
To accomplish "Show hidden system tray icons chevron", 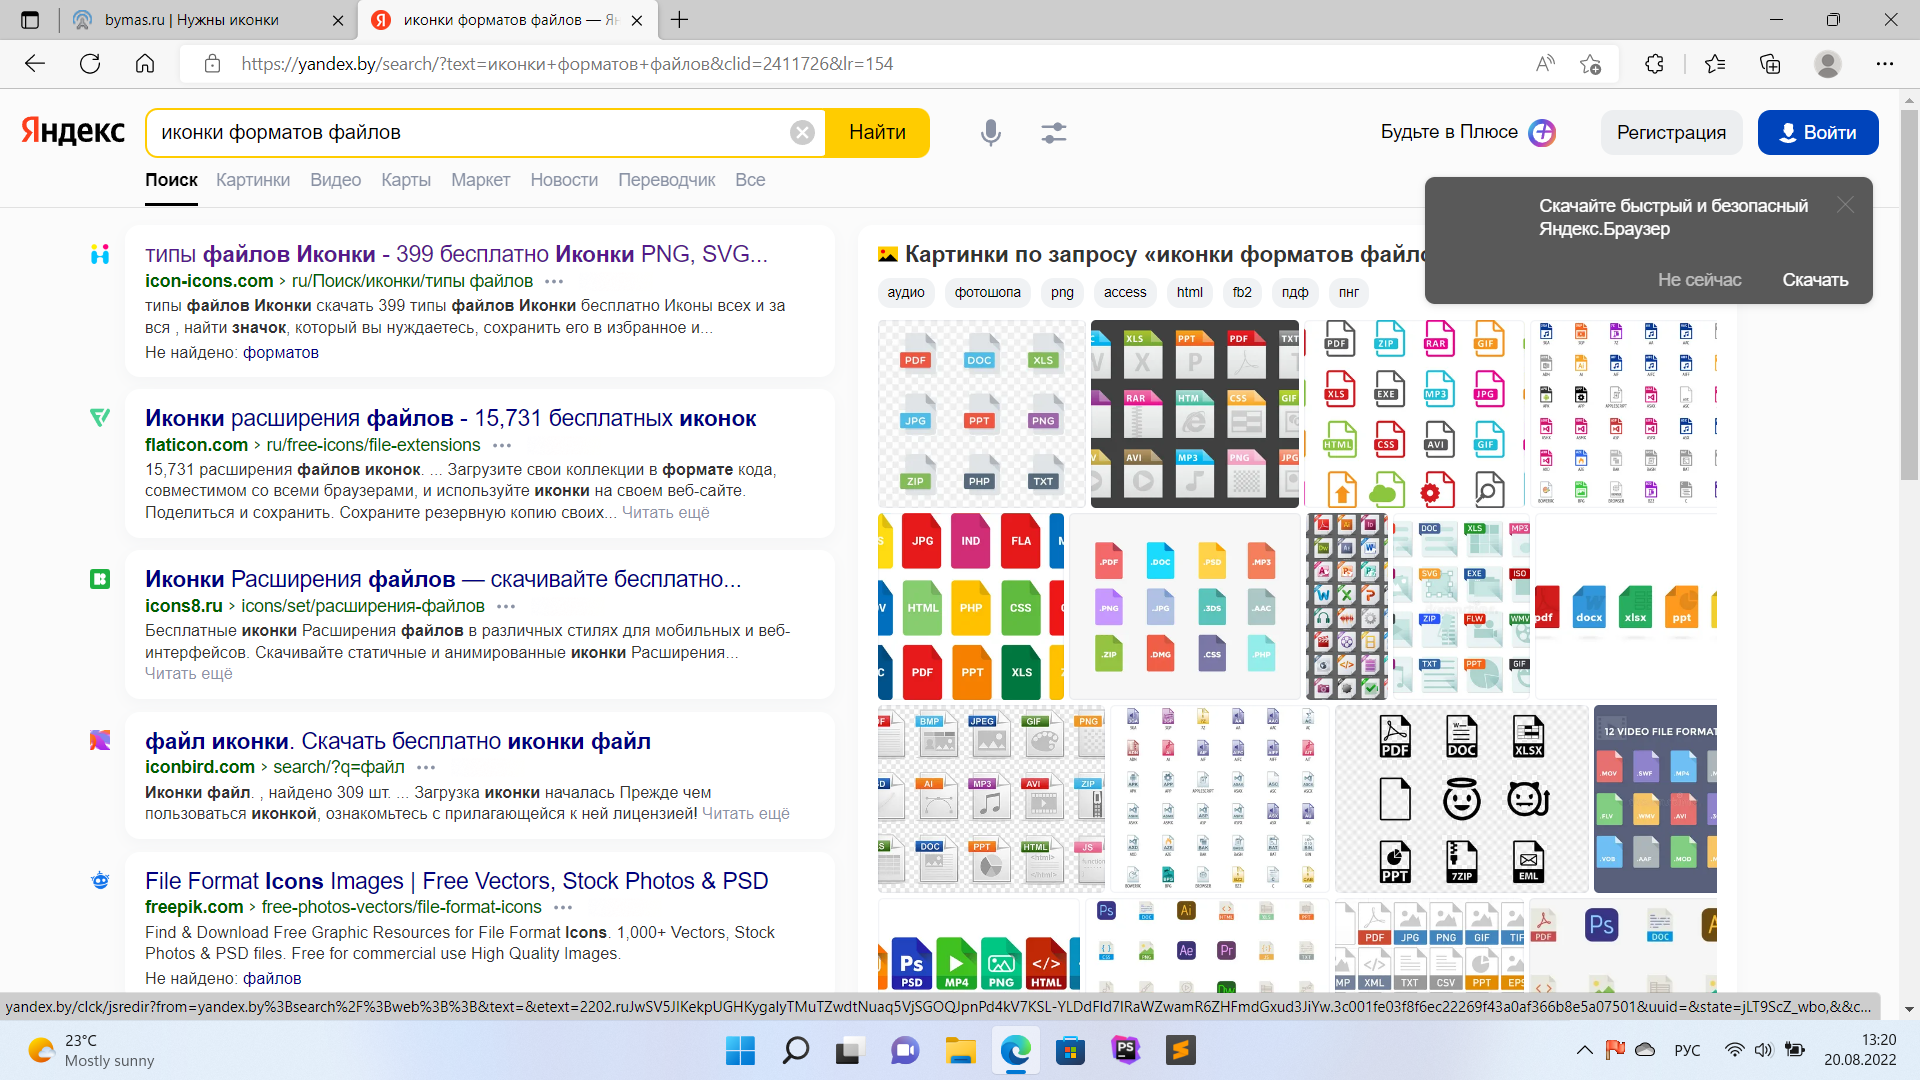I will (1584, 1050).
